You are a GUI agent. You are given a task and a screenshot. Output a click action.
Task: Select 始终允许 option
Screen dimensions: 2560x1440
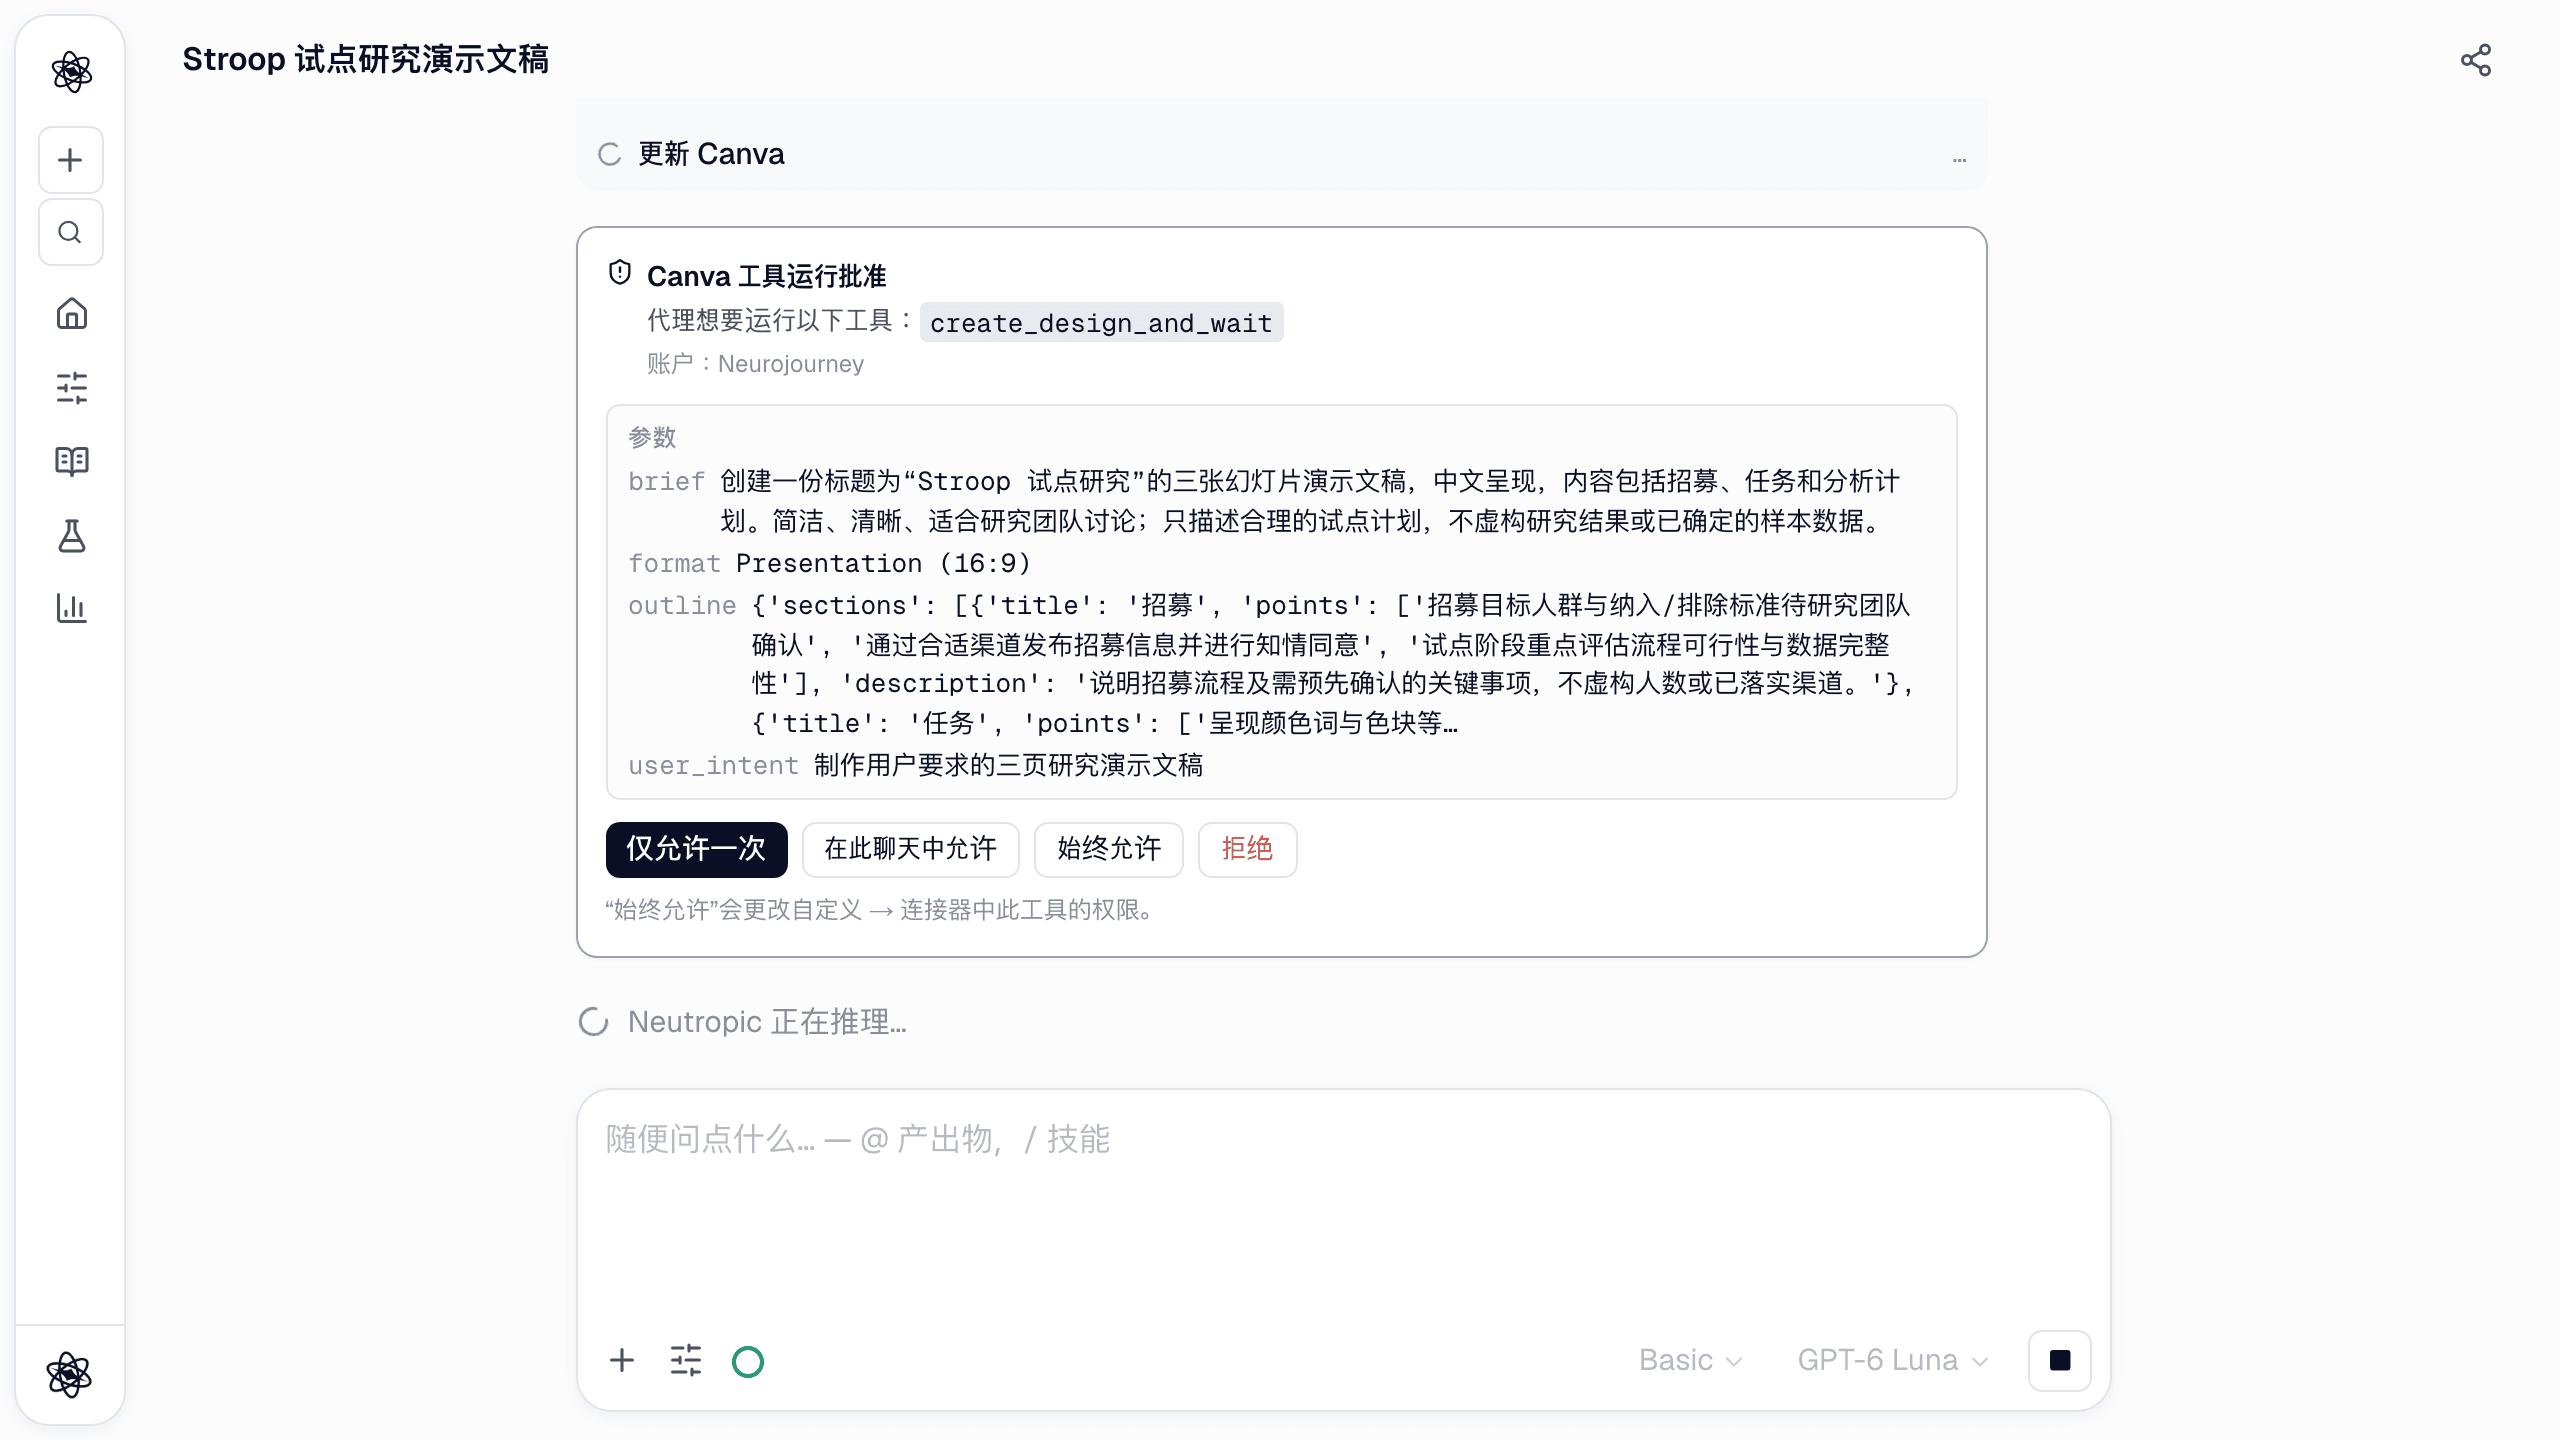click(x=1109, y=849)
